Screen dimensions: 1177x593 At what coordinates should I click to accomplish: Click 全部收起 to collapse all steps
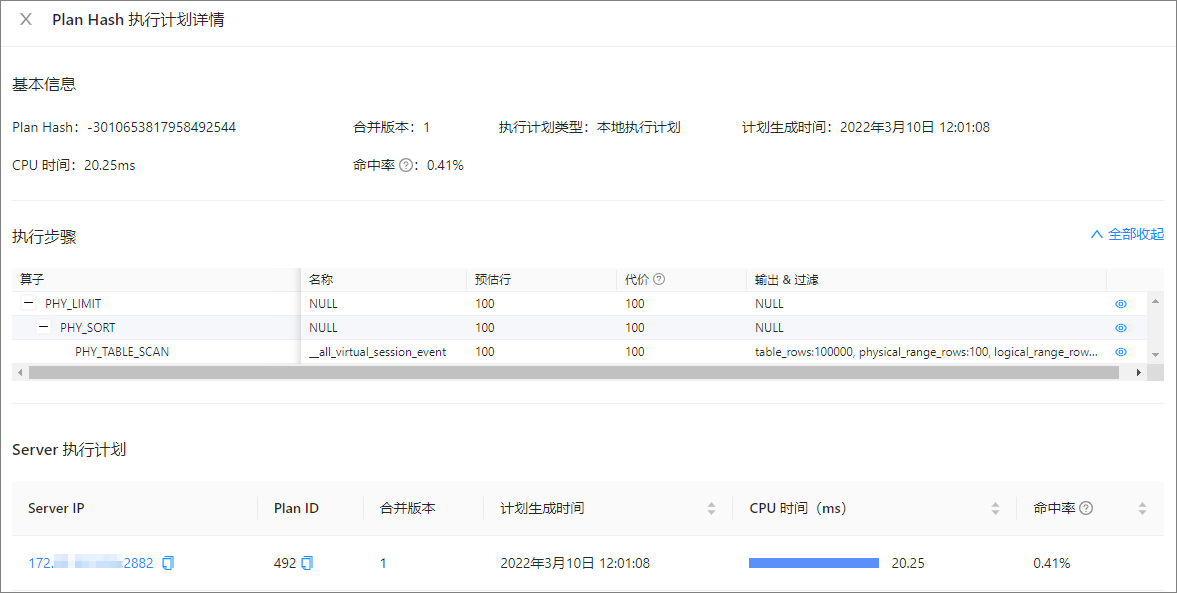(1127, 234)
